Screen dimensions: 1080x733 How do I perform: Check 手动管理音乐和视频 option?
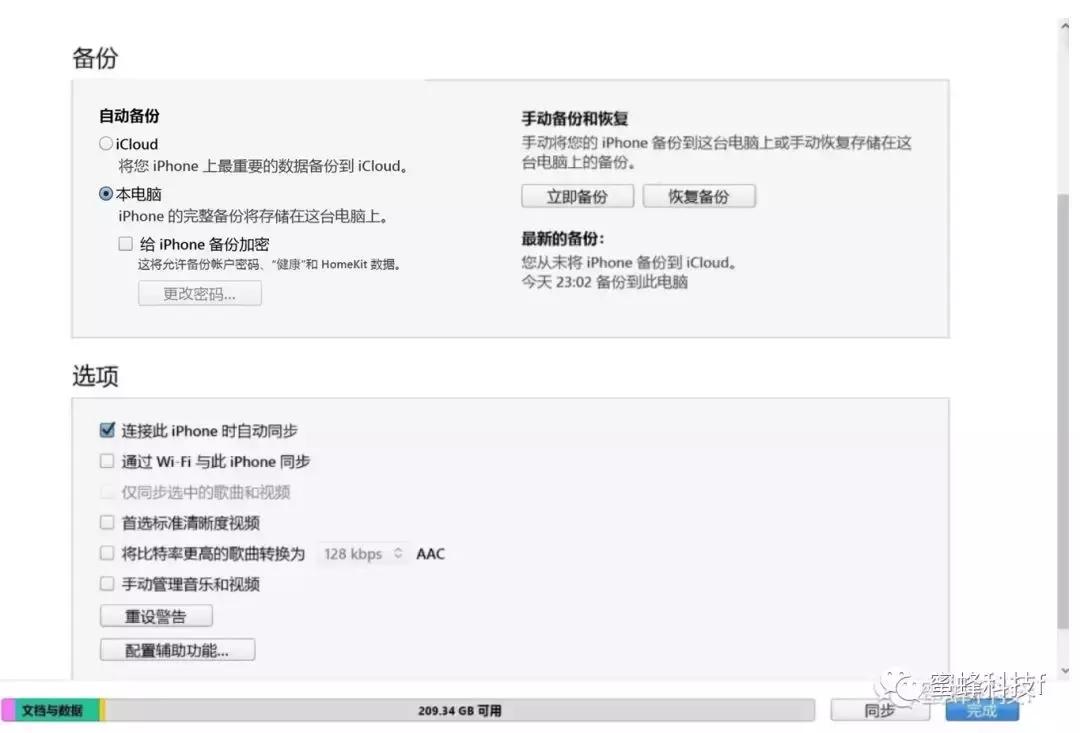tap(107, 584)
